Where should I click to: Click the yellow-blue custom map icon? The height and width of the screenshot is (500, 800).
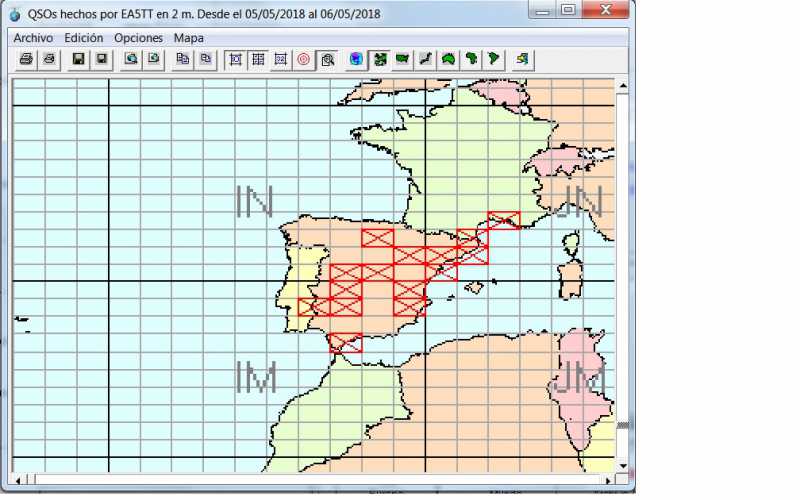(522, 59)
